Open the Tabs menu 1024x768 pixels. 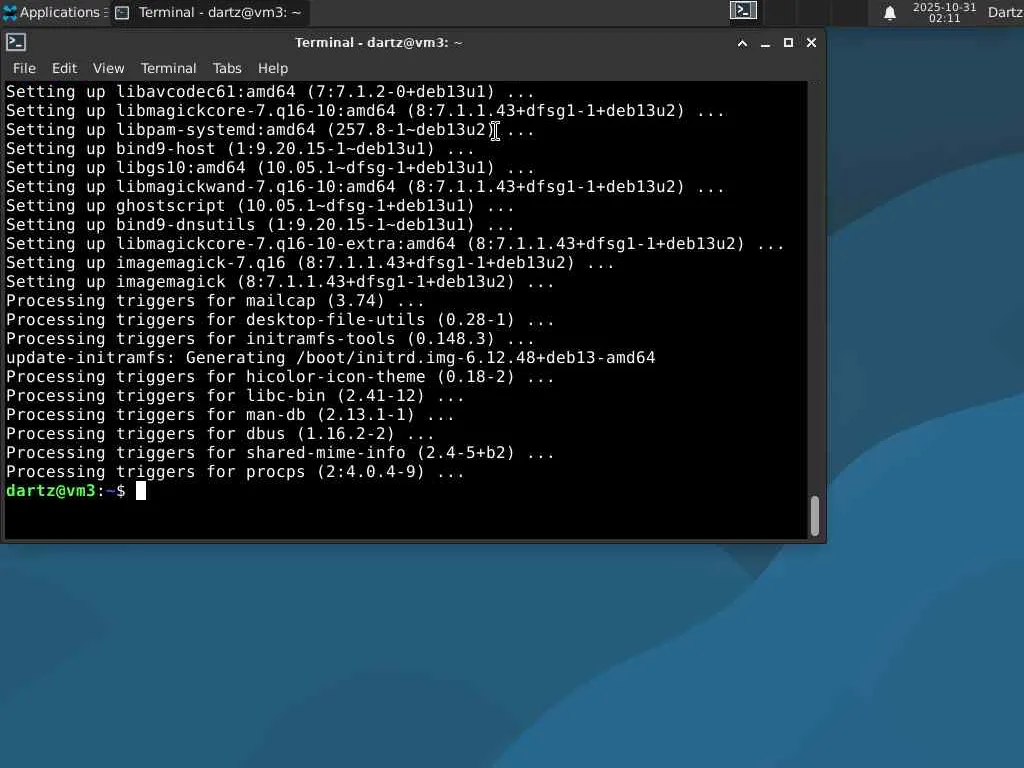pos(227,68)
